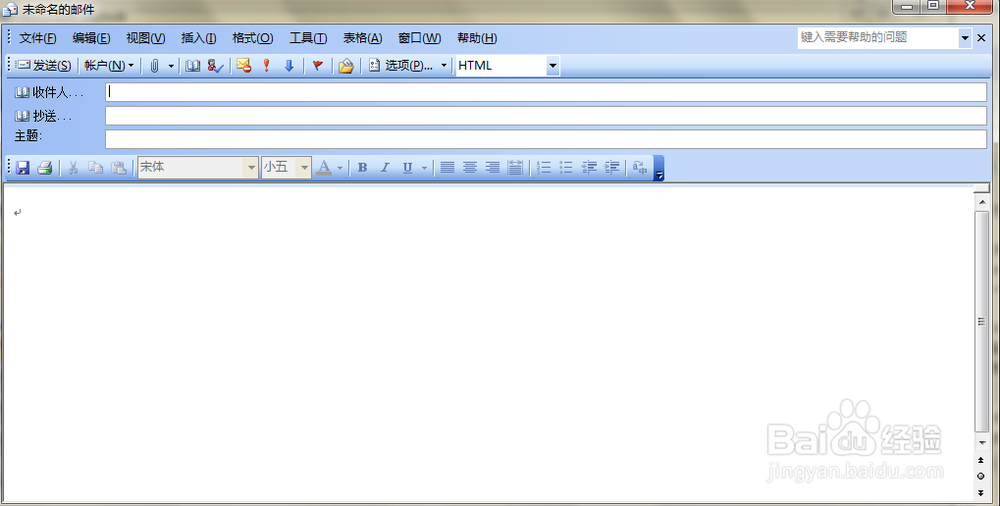Click the vertical scrollbar down arrow

982,443
